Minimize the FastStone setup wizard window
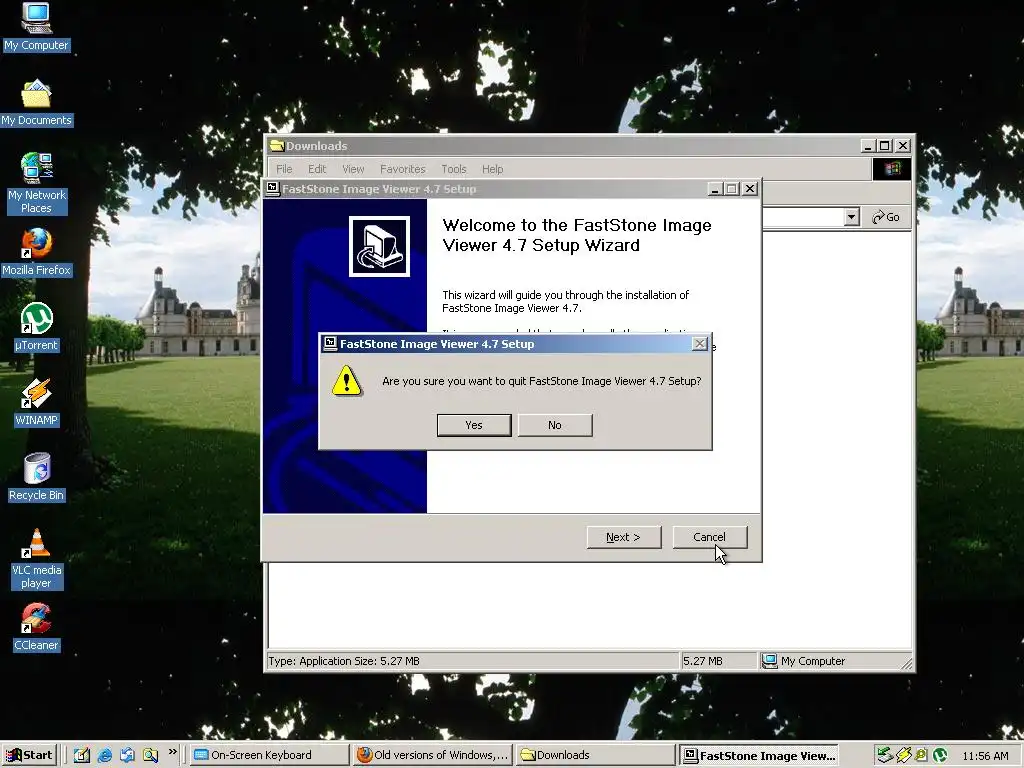1024x768 pixels. pyautogui.click(x=714, y=189)
